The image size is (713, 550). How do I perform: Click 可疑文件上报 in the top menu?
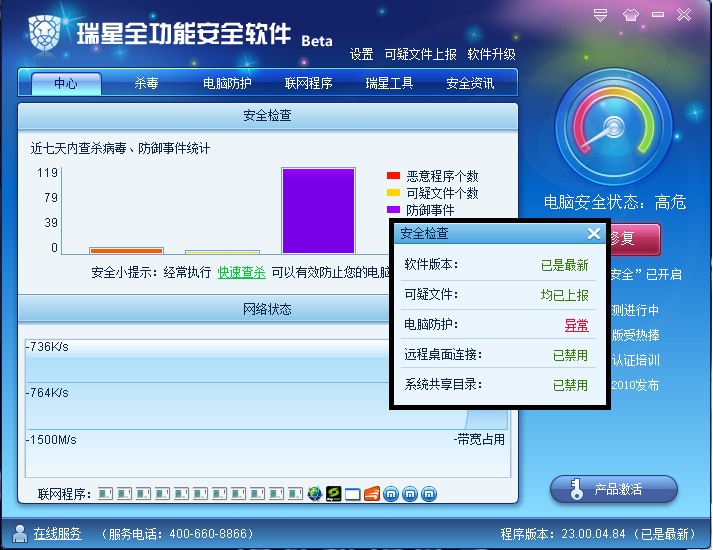(x=421, y=55)
